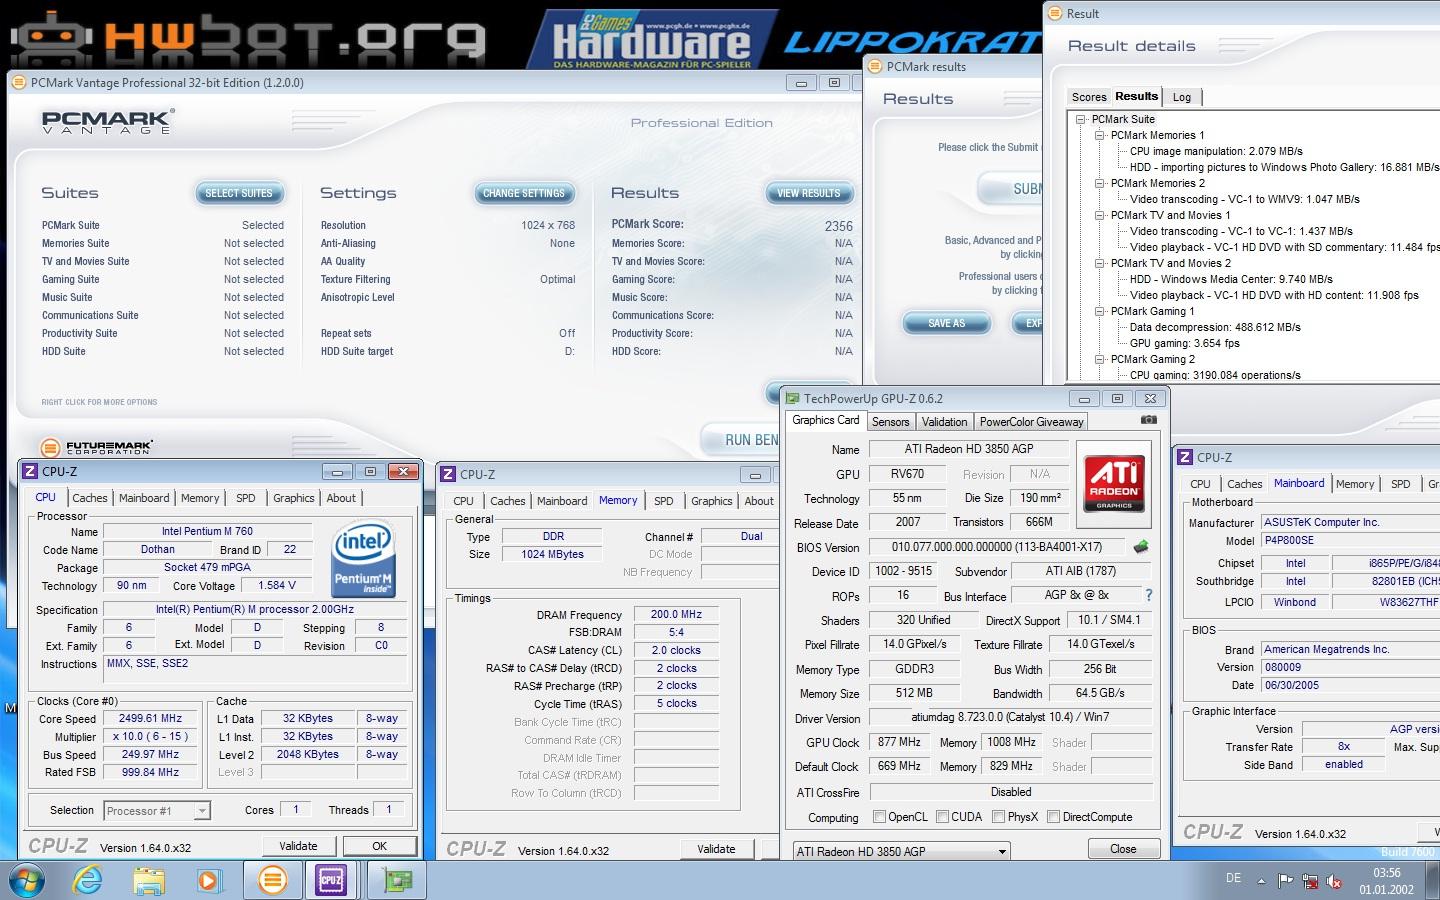
Task: Click the PCMark results window title icon
Action: [875, 67]
